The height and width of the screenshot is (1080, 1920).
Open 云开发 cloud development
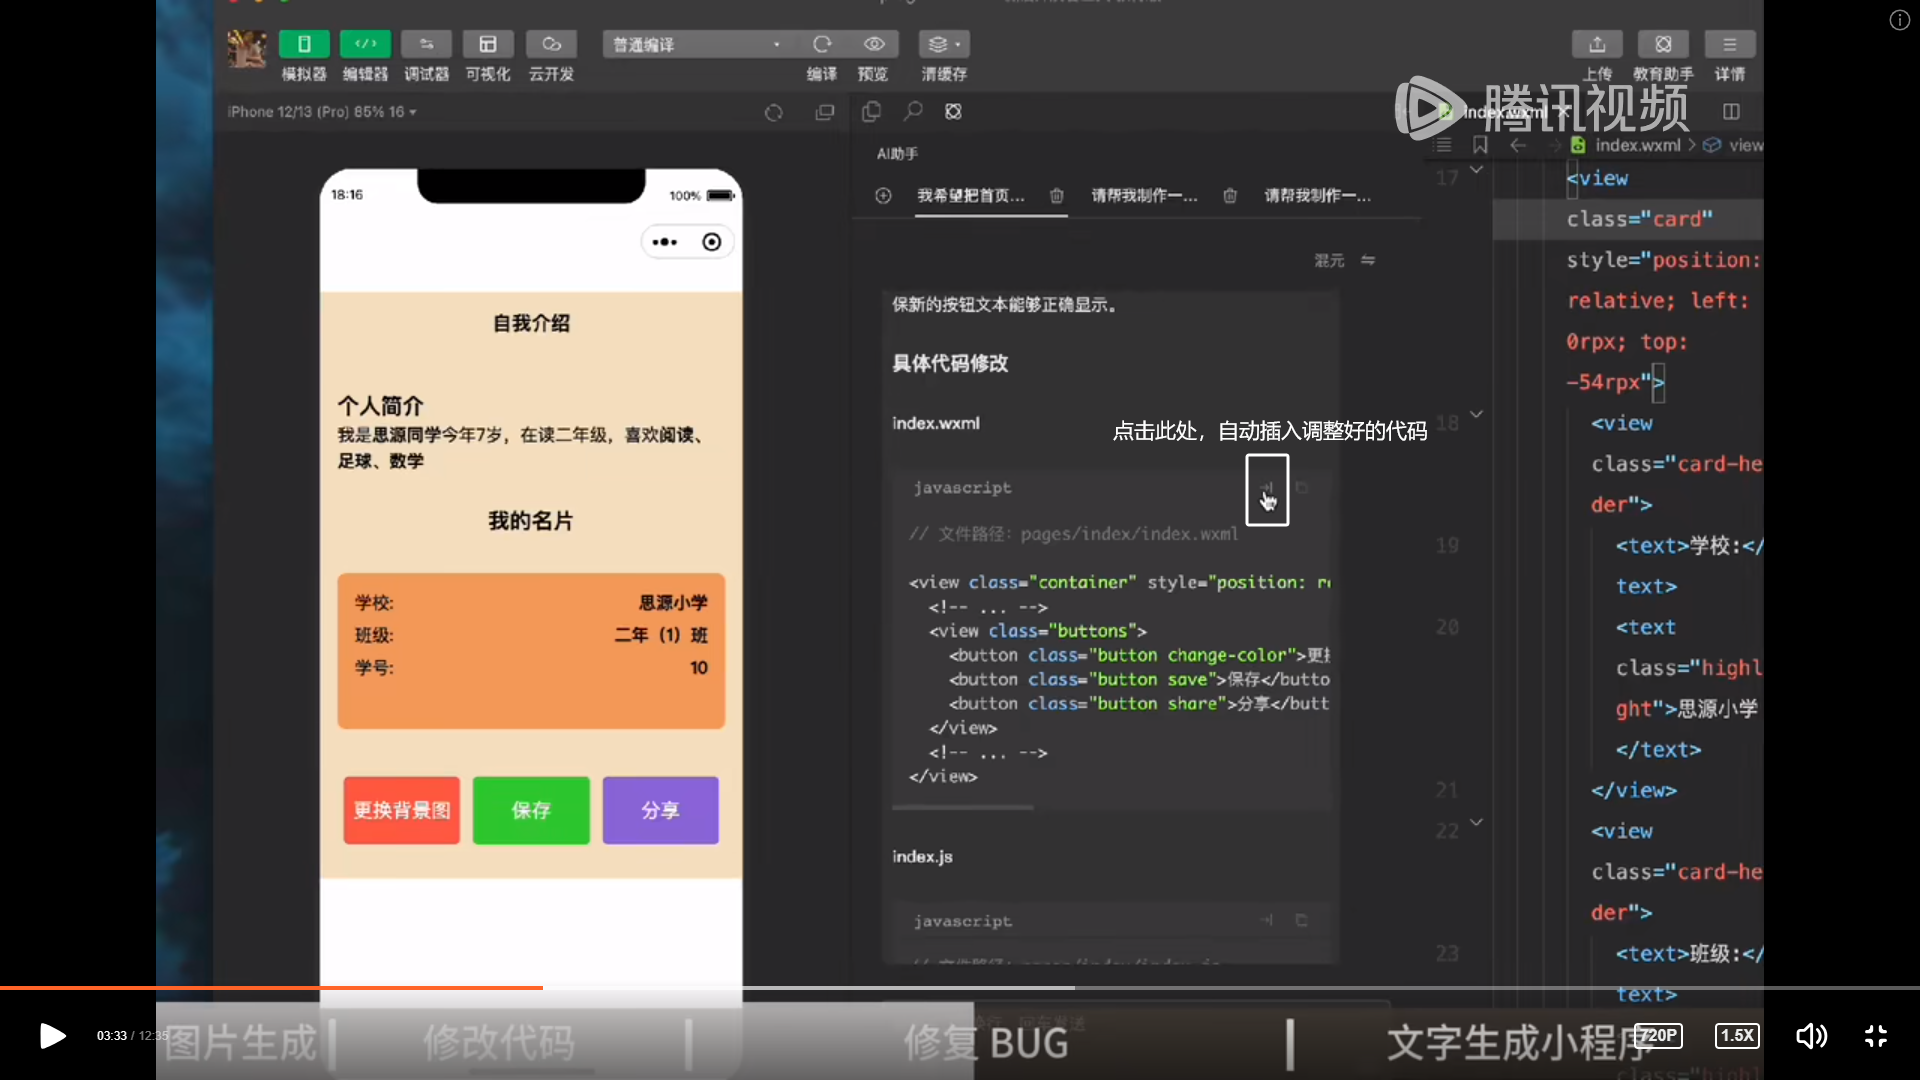(551, 44)
